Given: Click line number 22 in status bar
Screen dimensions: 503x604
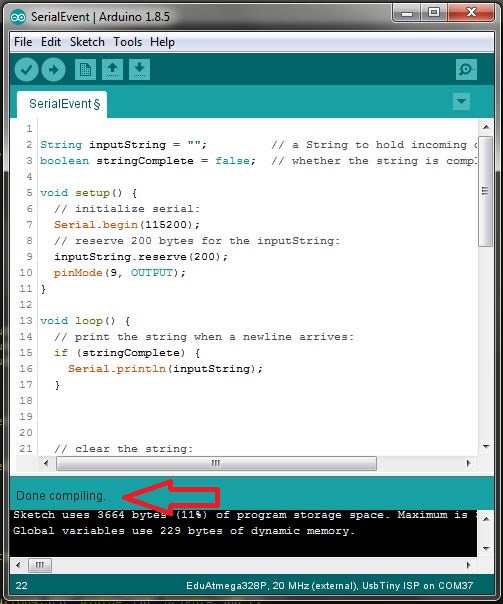Looking at the screenshot, I should (22, 586).
